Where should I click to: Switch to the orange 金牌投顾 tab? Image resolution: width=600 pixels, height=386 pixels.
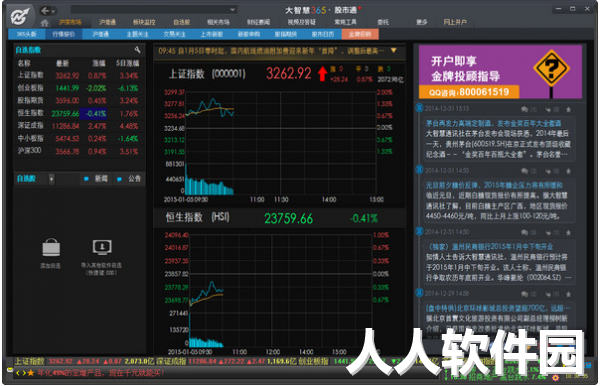[x=360, y=34]
